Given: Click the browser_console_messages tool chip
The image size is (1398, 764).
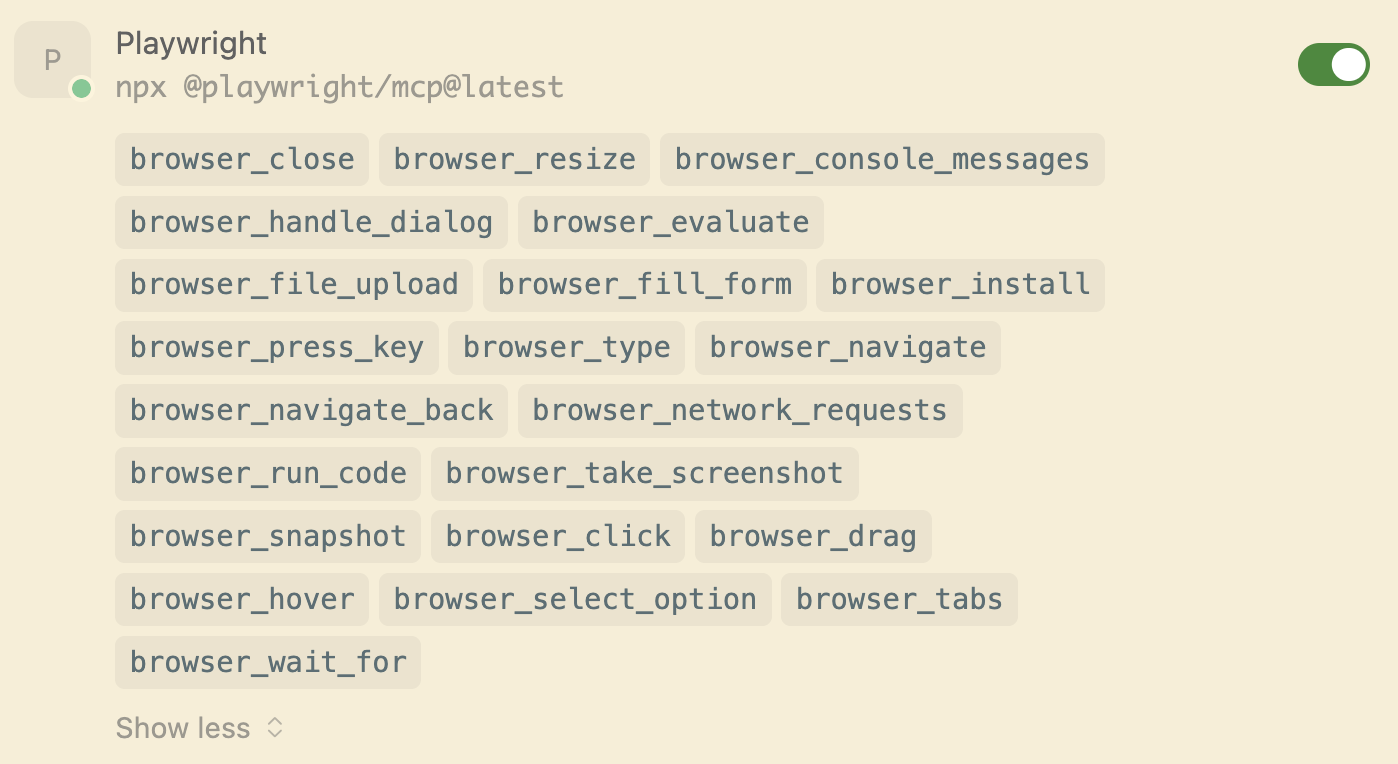Looking at the screenshot, I should (881, 160).
